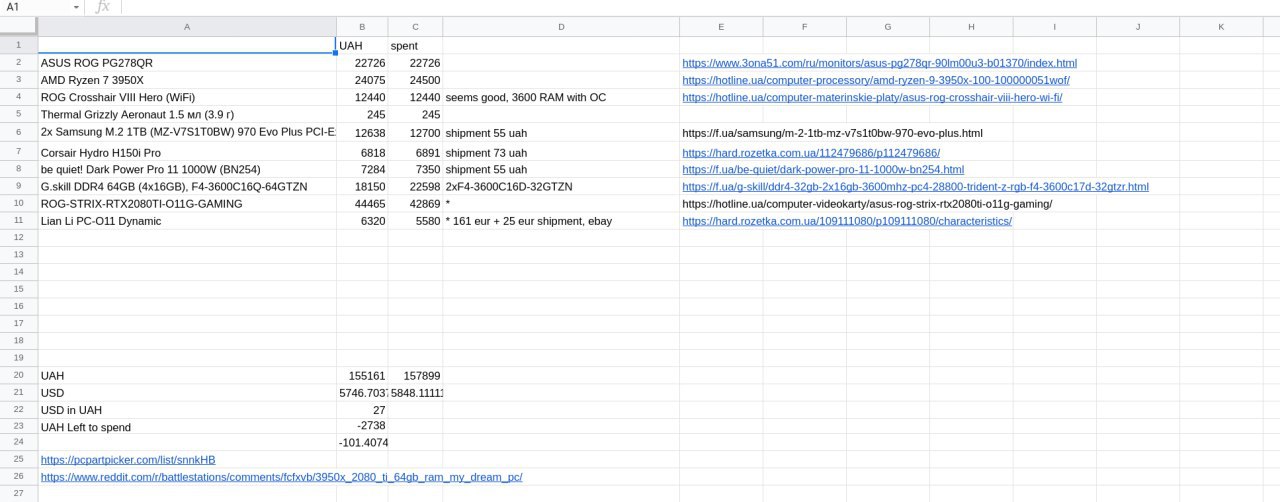Click the Name Box showing A1
The width and height of the screenshot is (1280, 502).
click(35, 7)
